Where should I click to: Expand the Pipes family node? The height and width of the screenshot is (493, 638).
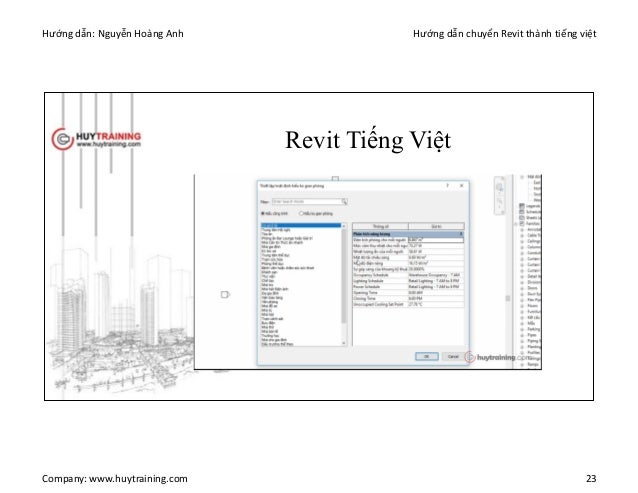[x=522, y=335]
